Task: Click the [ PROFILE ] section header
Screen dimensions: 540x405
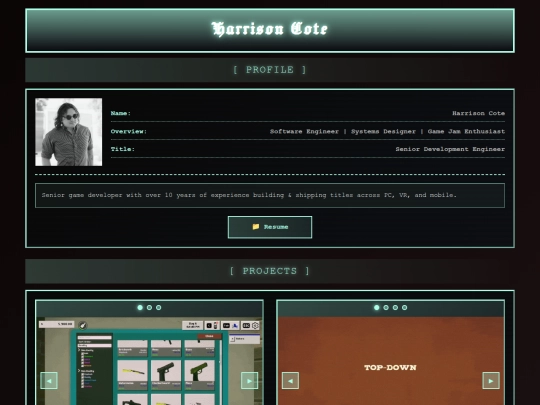Action: pyautogui.click(x=270, y=70)
